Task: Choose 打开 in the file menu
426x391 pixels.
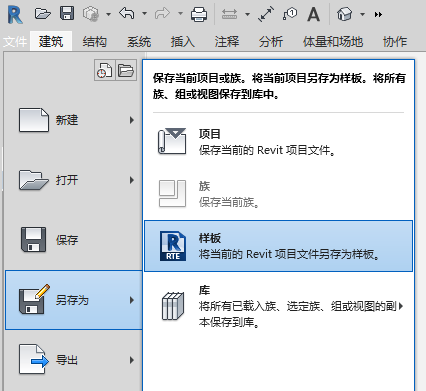Action: tap(74, 180)
